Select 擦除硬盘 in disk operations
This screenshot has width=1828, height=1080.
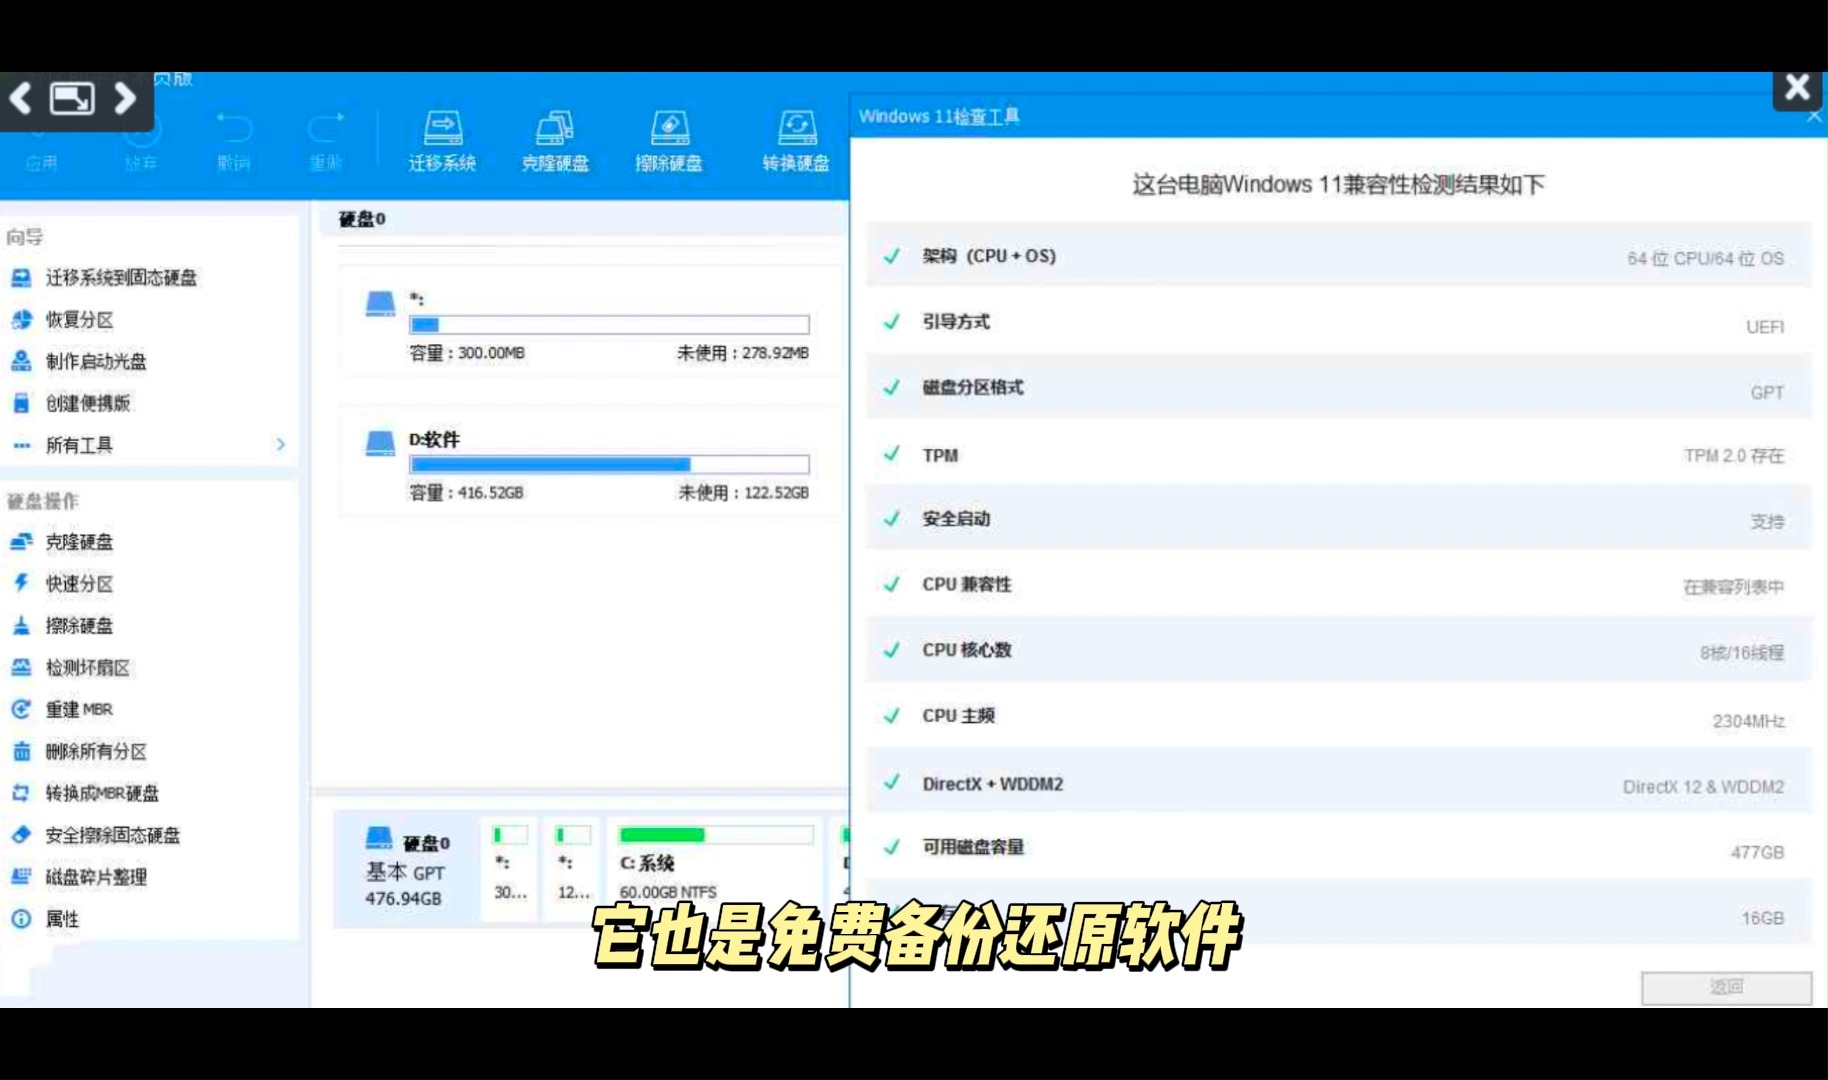(x=79, y=626)
